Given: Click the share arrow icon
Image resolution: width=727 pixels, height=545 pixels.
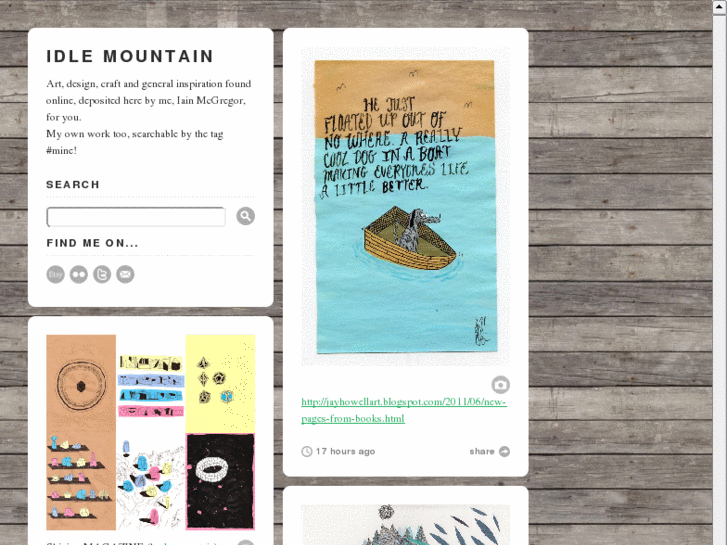Looking at the screenshot, I should click(x=504, y=451).
